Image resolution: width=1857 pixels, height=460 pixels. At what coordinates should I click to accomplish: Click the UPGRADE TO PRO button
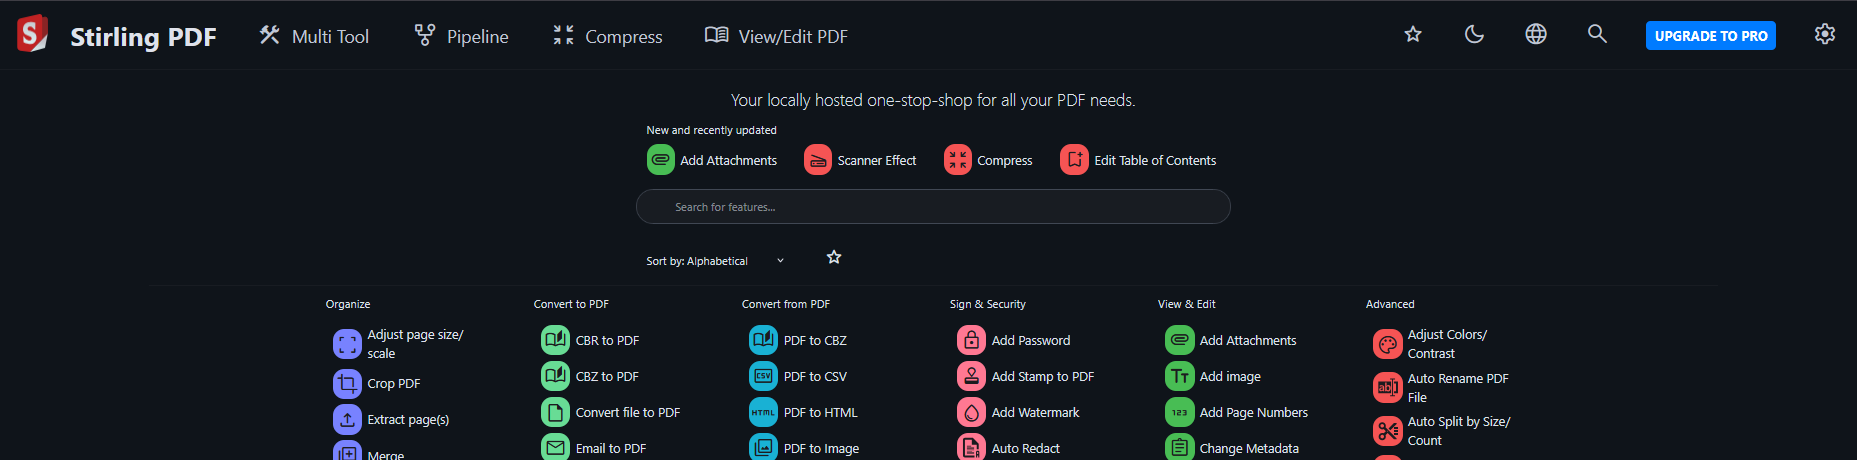(x=1710, y=36)
